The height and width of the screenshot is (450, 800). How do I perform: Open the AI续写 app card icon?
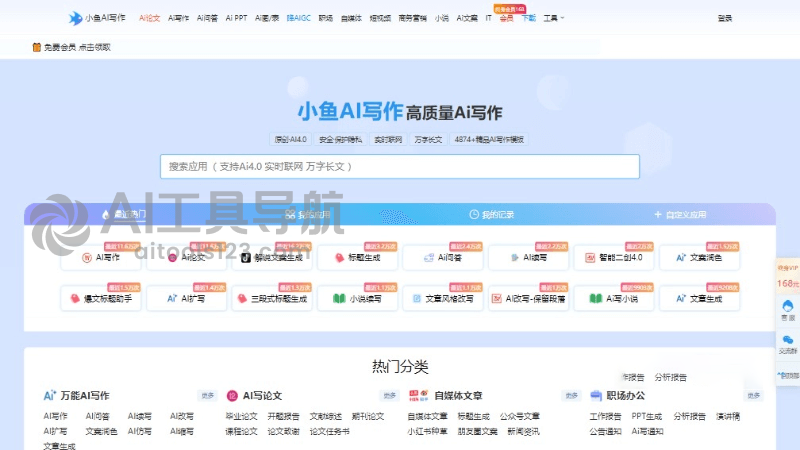514,258
